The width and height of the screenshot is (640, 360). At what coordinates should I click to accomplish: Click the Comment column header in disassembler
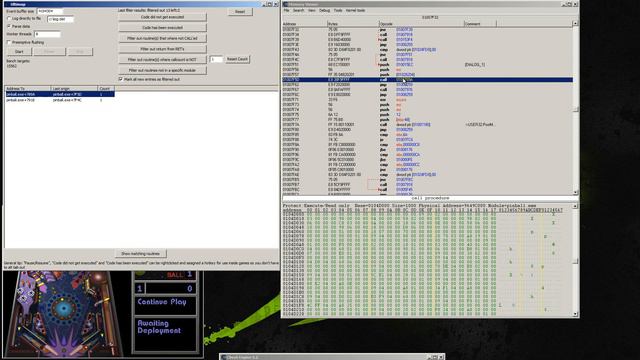tap(480, 24)
